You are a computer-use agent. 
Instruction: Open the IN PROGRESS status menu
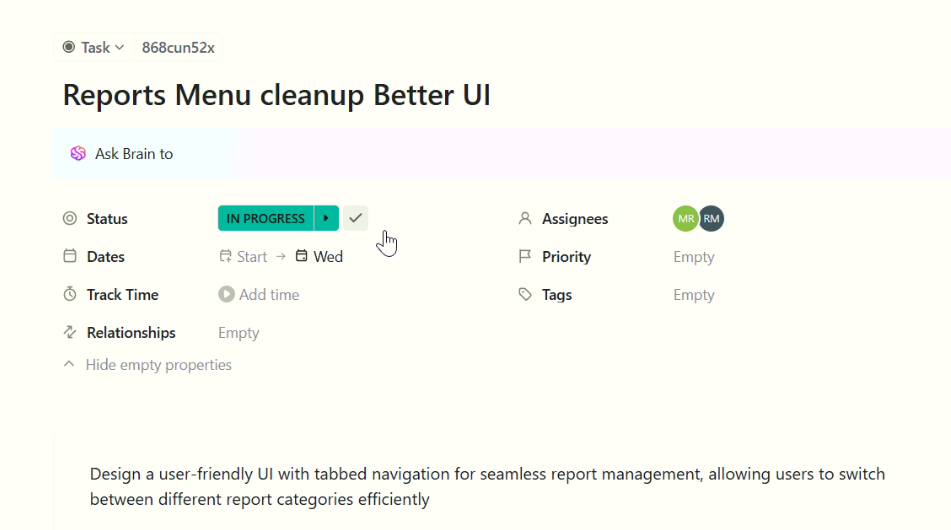[265, 218]
